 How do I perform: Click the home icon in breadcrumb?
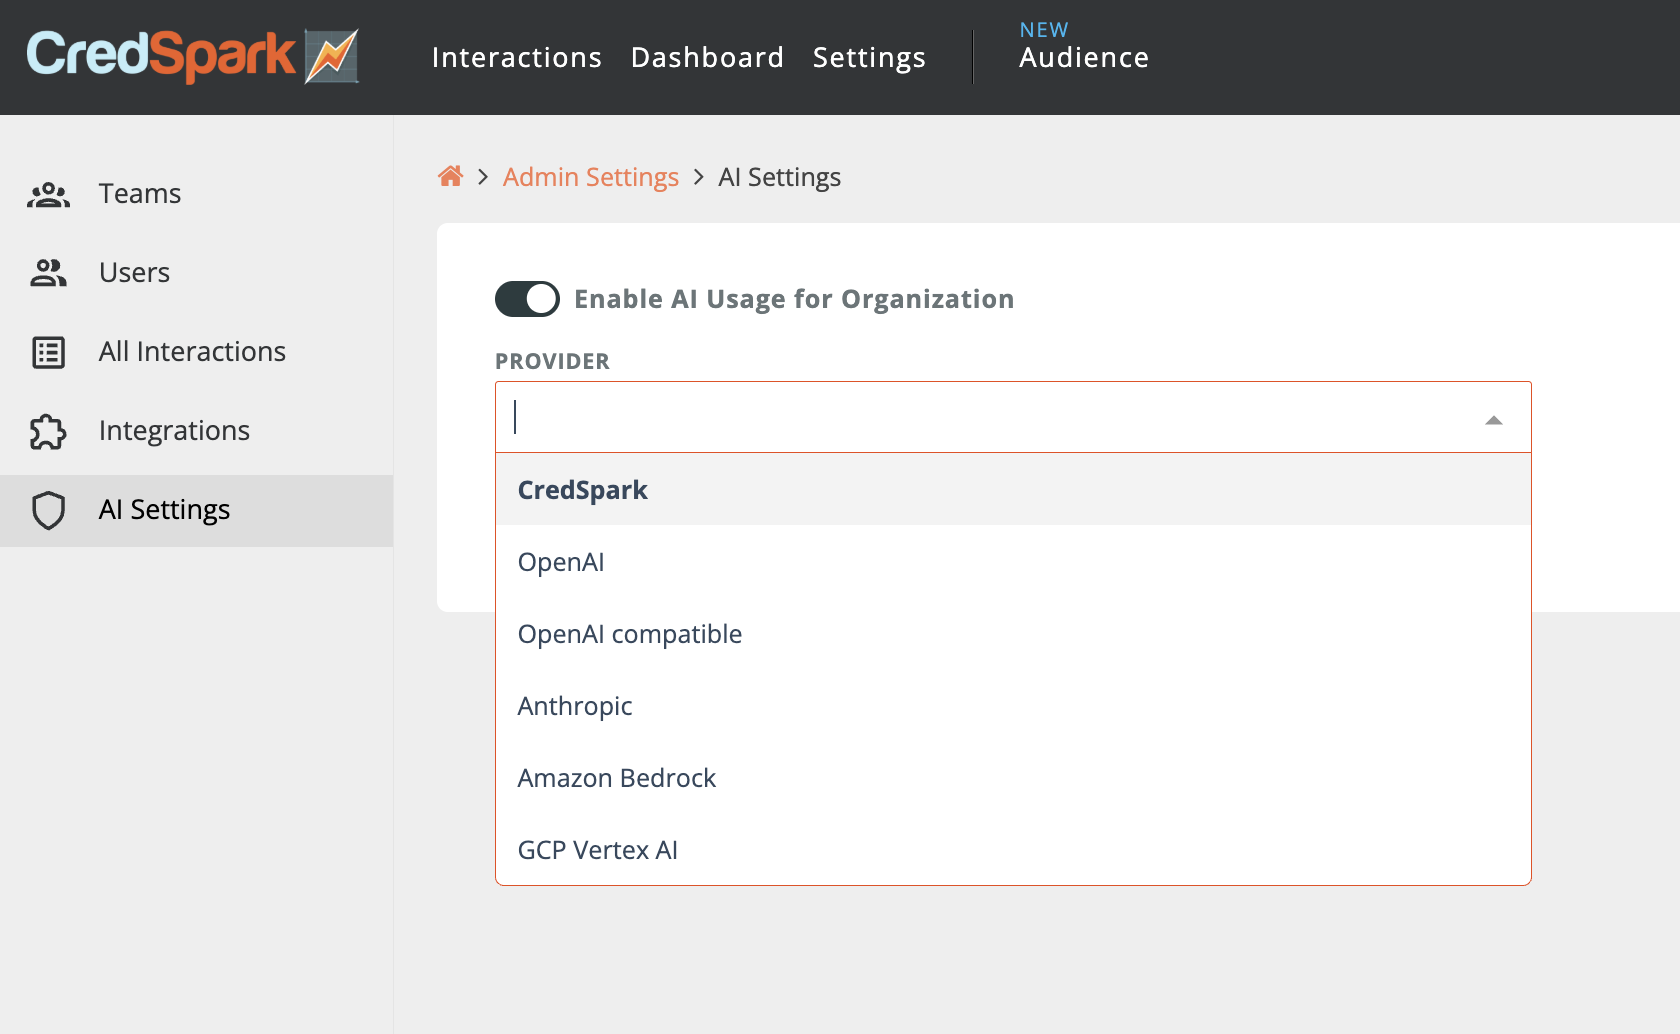pos(451,176)
